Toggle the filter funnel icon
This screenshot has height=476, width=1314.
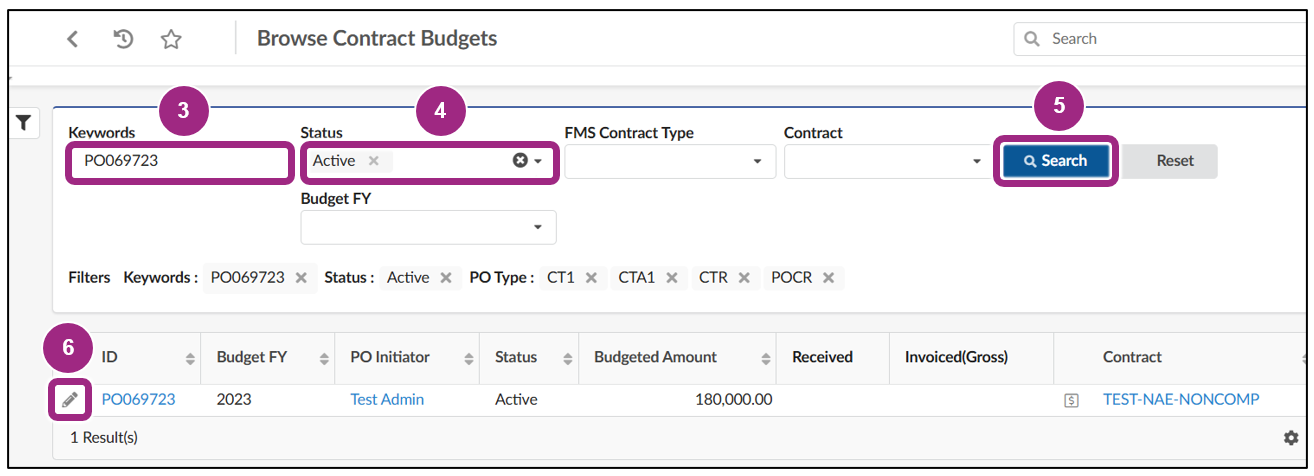(x=23, y=123)
